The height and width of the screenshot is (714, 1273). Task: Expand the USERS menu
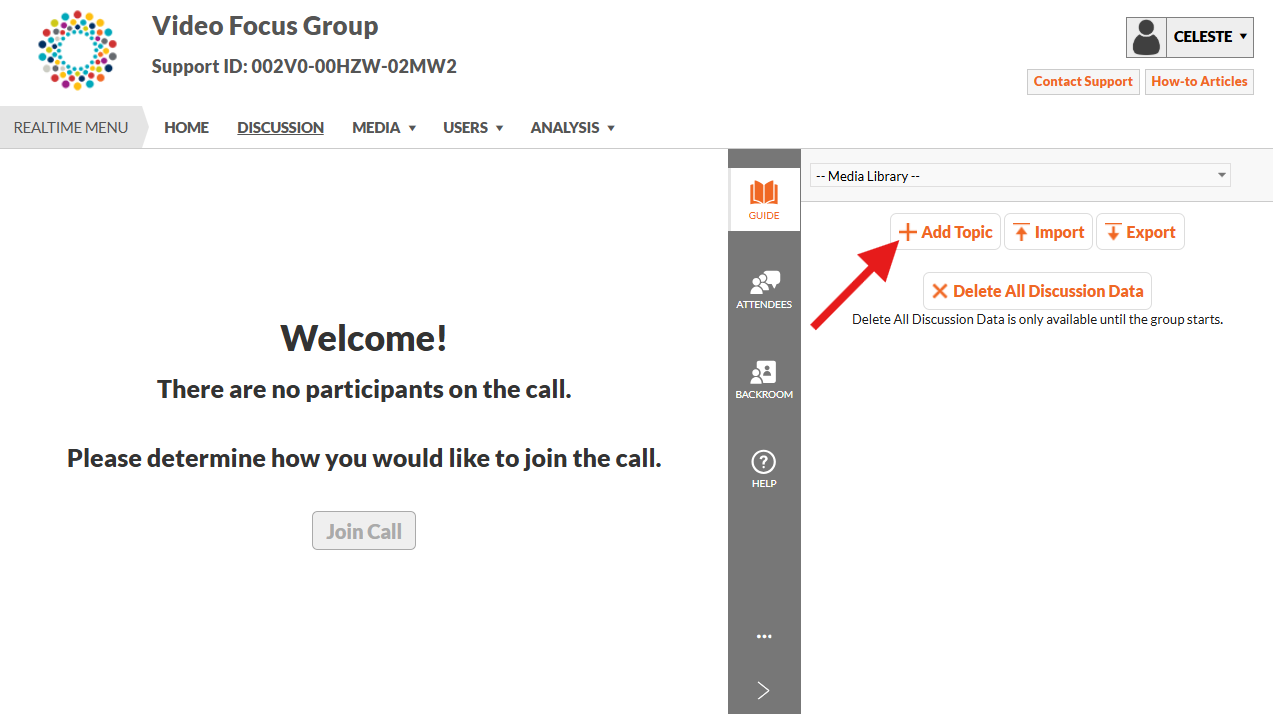pos(473,128)
